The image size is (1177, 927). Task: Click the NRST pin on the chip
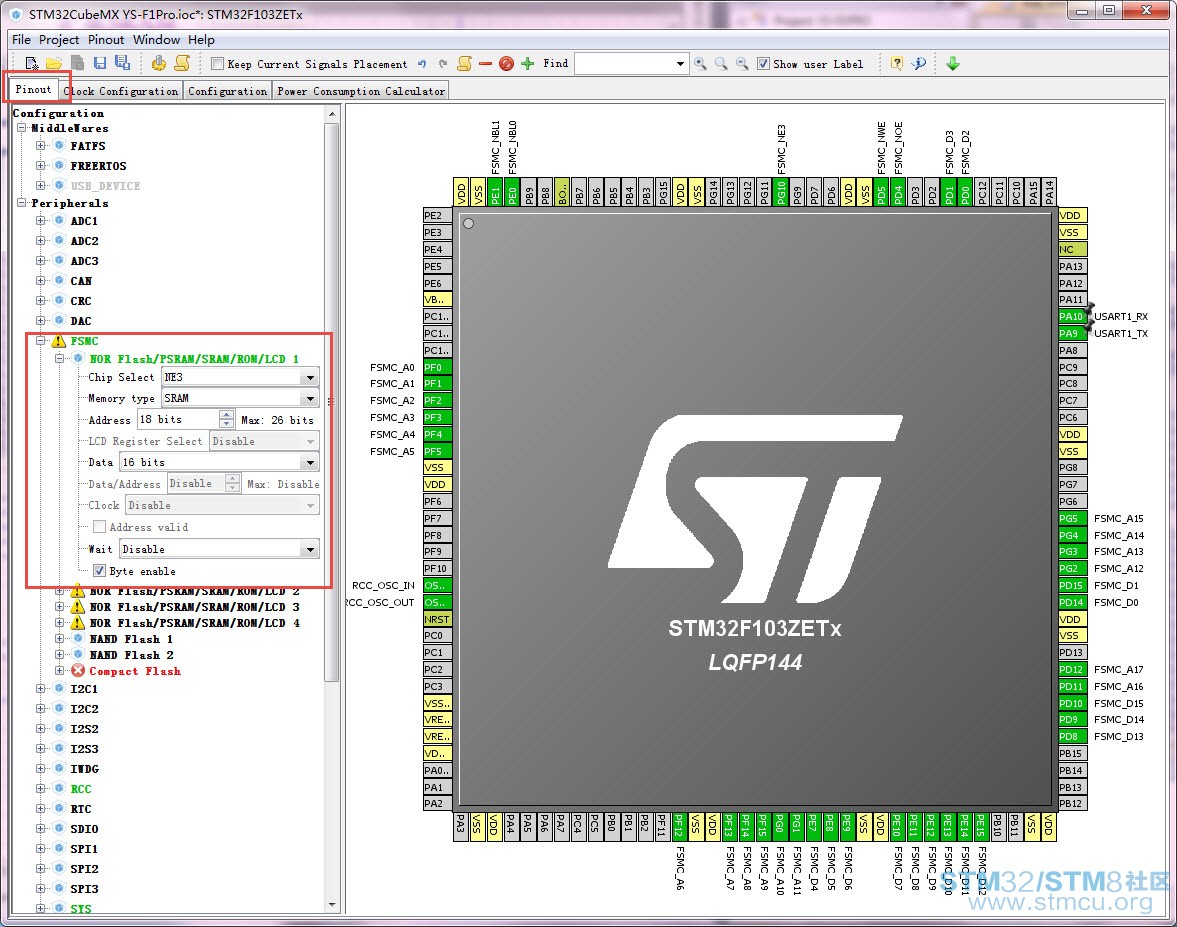click(x=437, y=620)
